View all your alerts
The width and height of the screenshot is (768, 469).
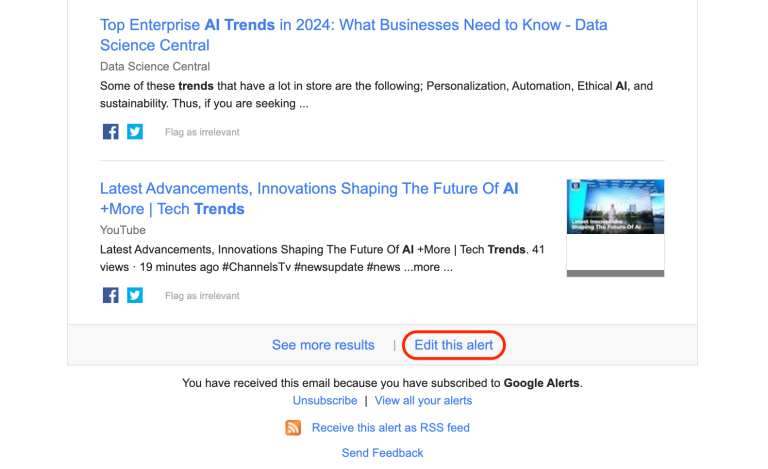click(423, 400)
